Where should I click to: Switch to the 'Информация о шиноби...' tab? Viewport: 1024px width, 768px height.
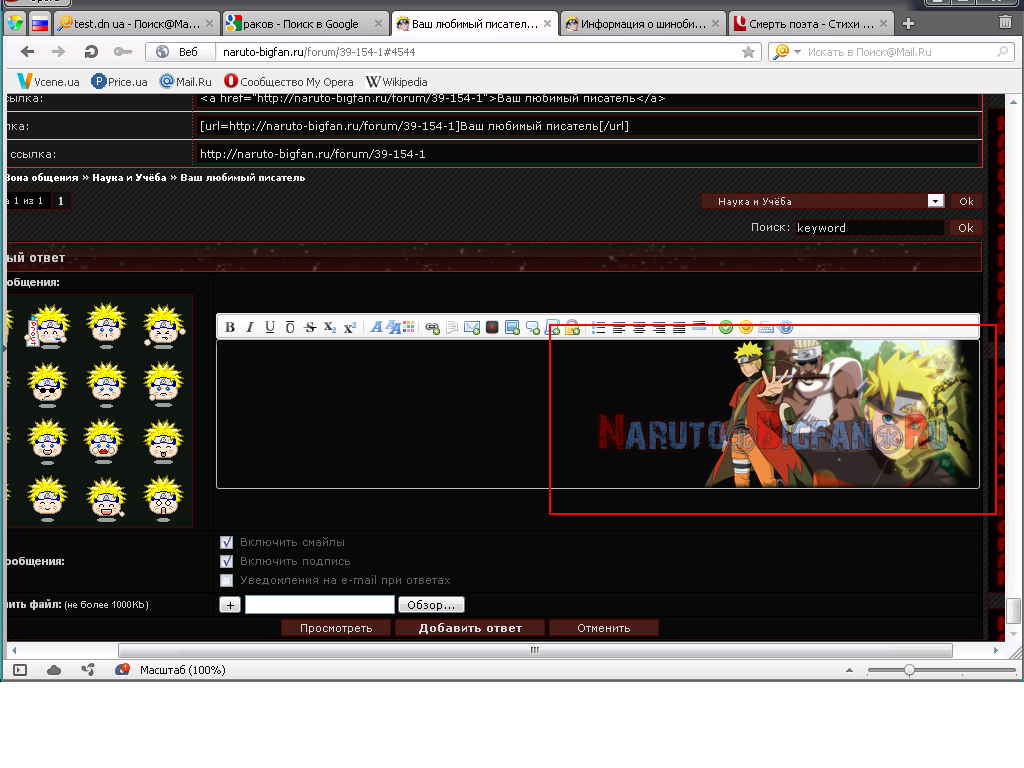click(642, 24)
